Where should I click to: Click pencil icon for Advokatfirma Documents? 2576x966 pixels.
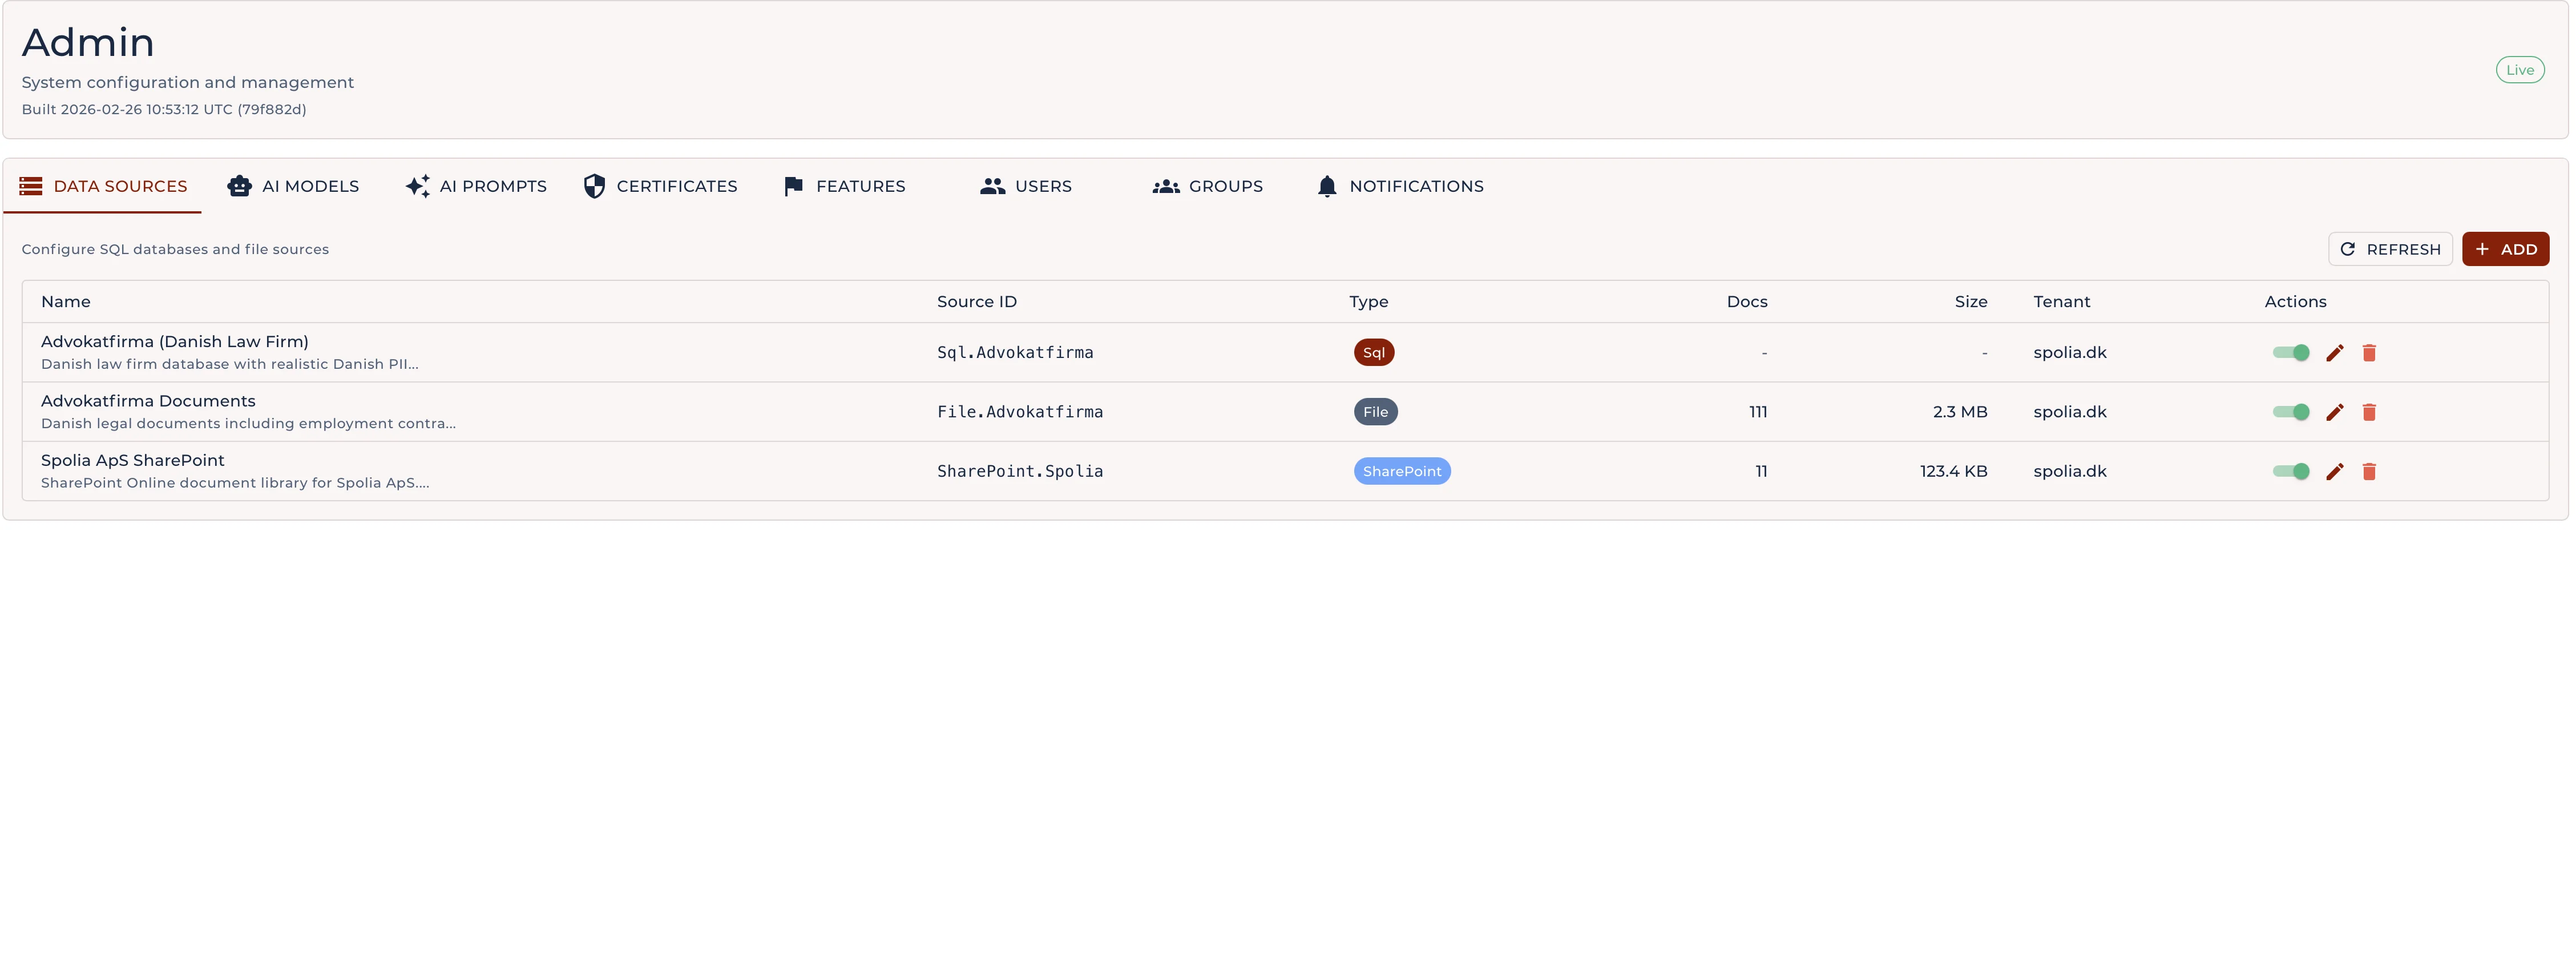click(2334, 412)
